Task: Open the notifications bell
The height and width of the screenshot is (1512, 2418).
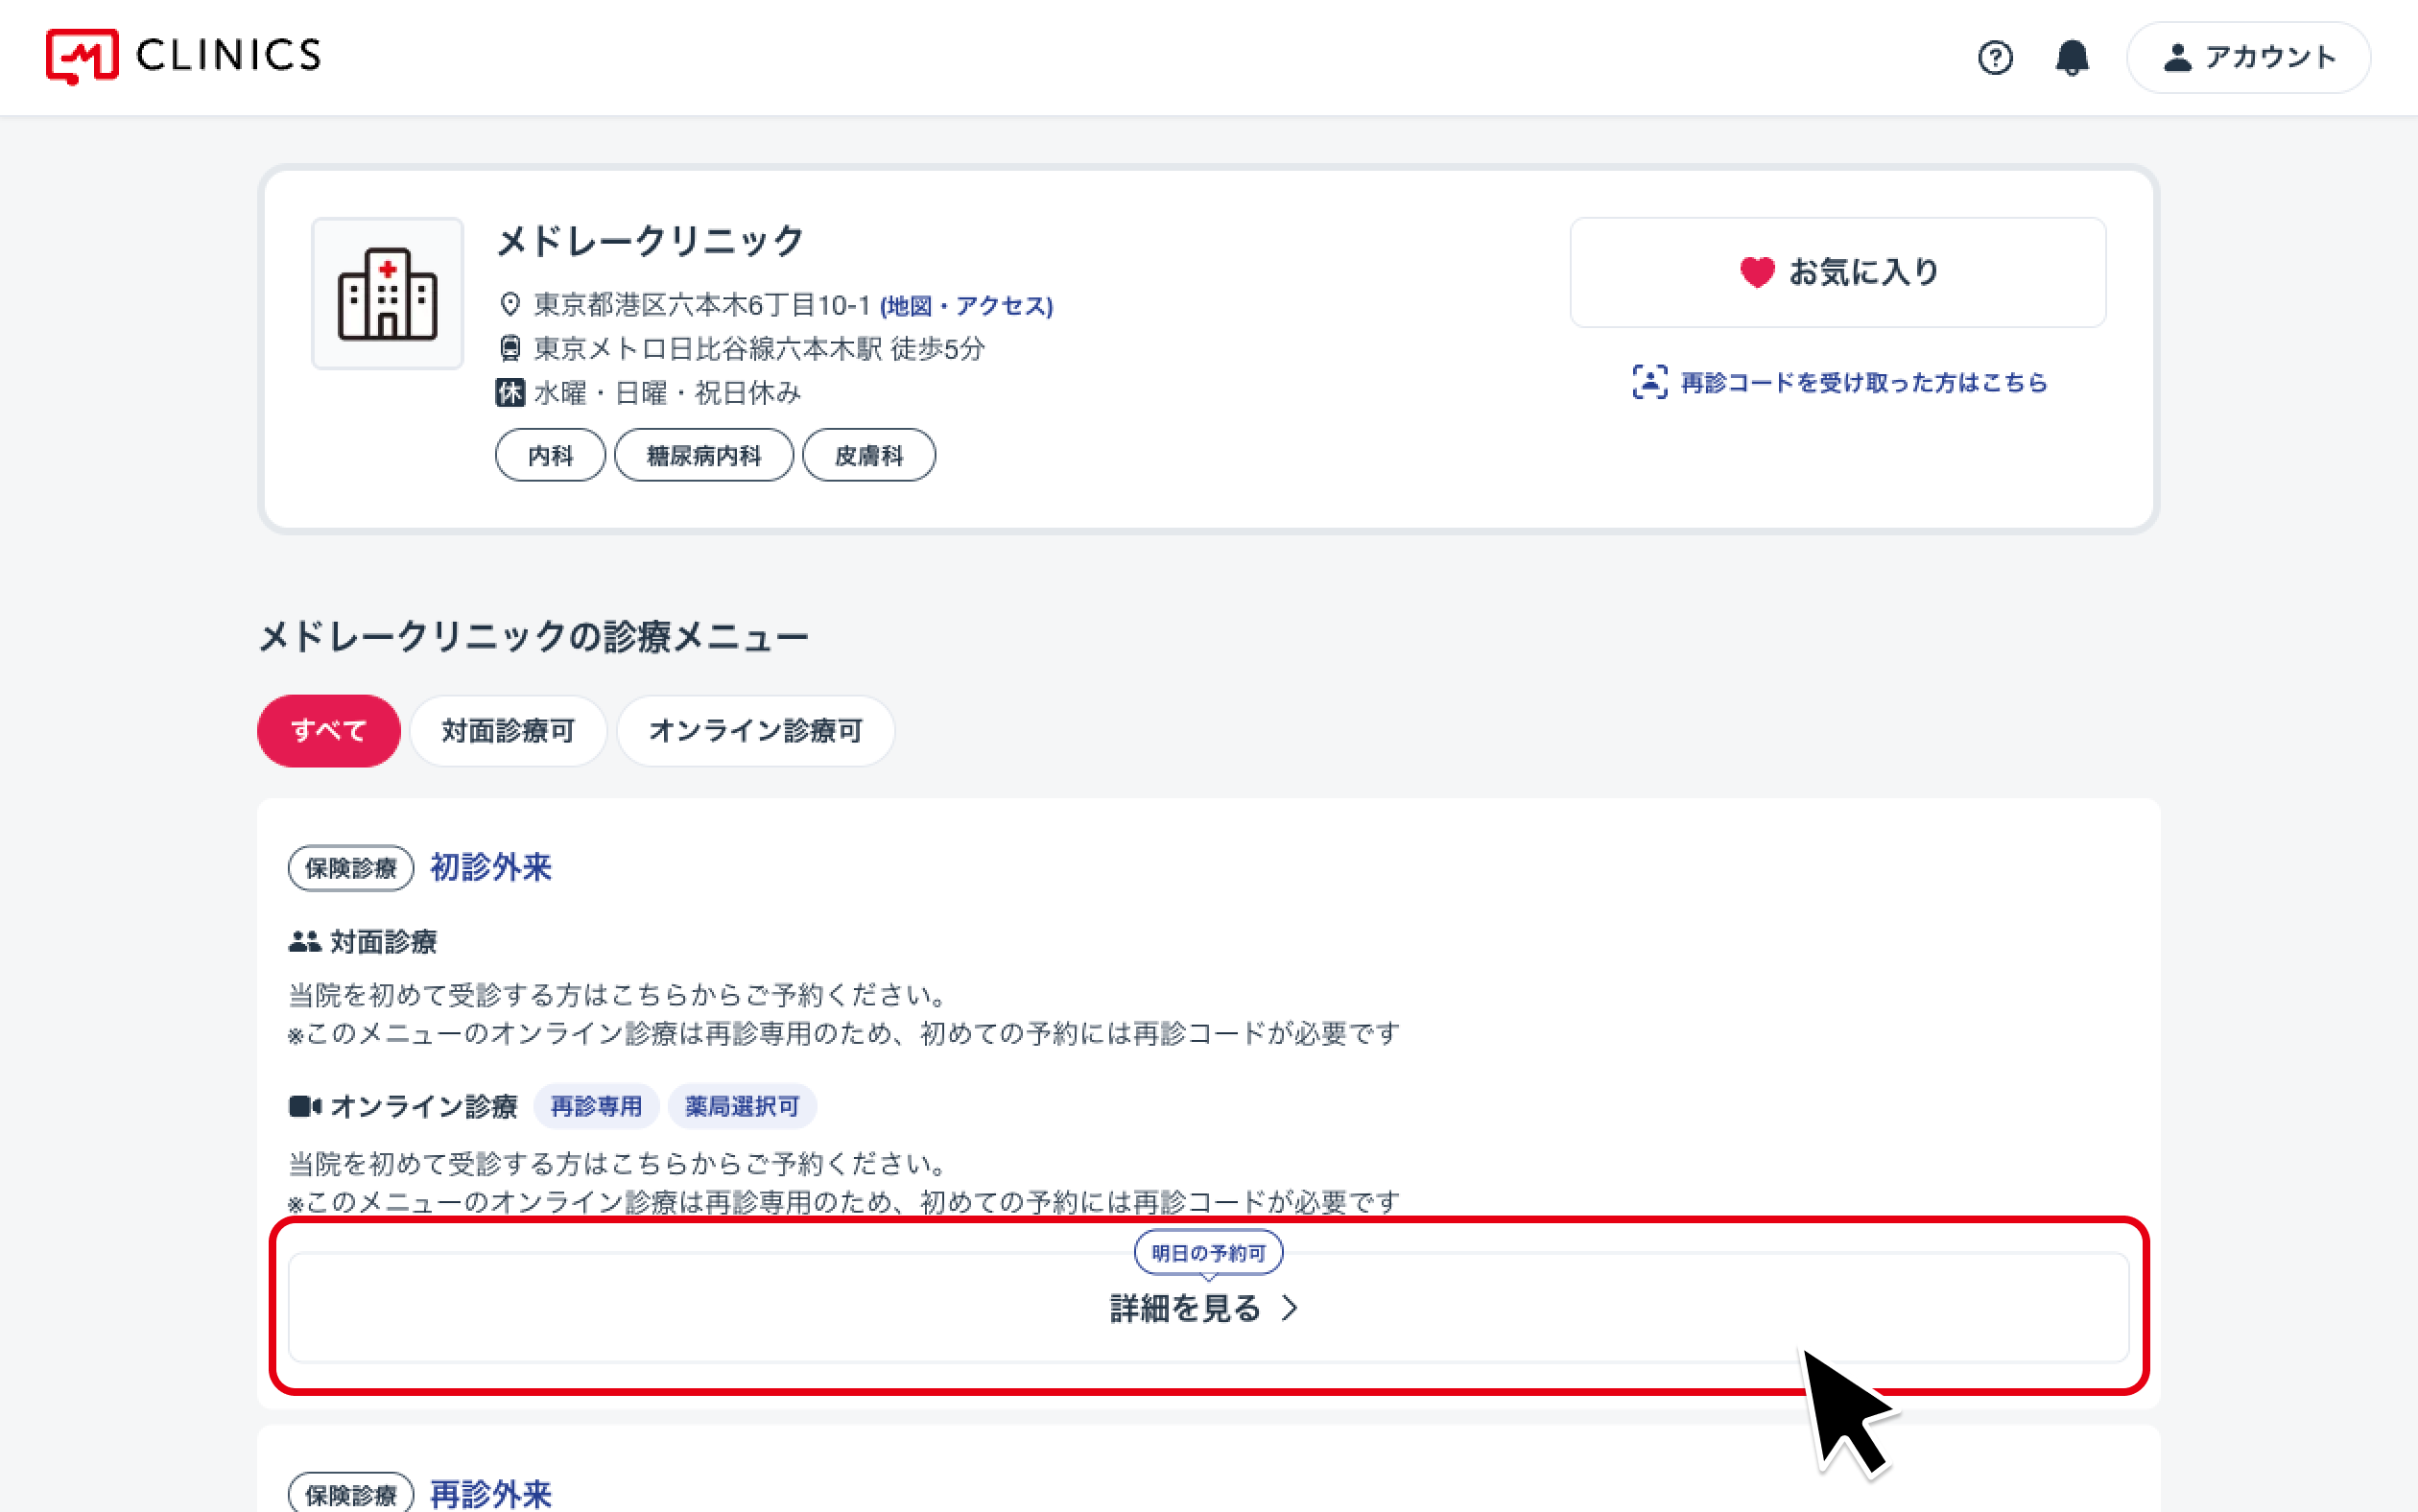Action: click(x=2072, y=57)
